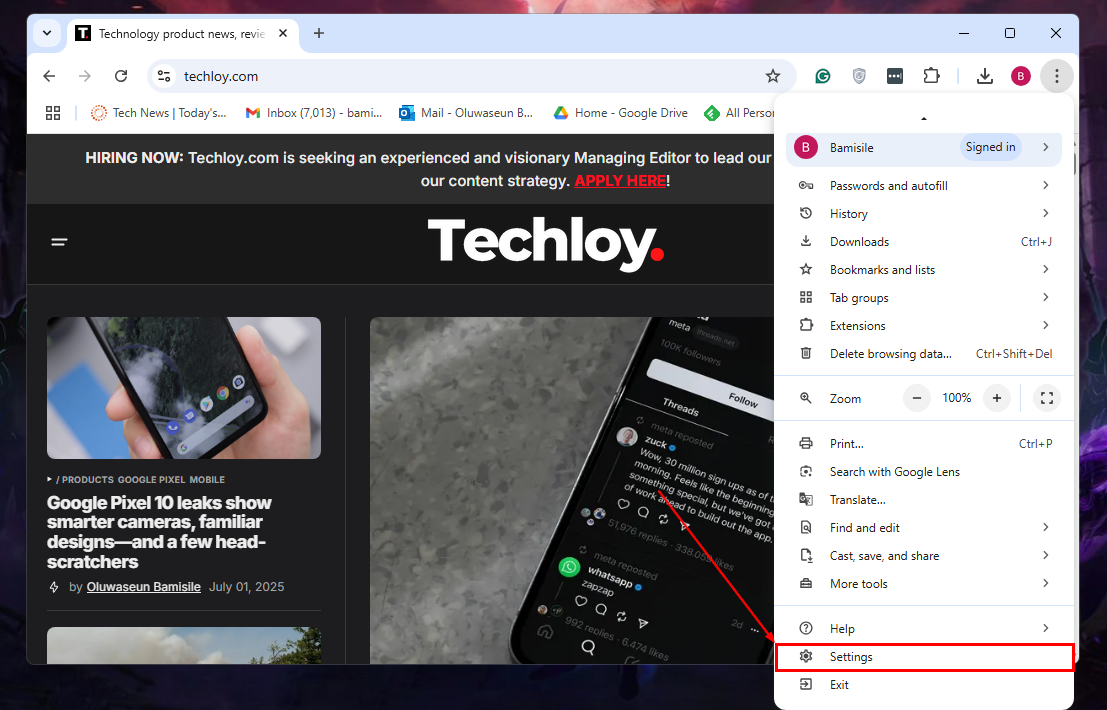This screenshot has height=710, width=1107.
Task: Click the forward navigation arrow
Action: click(85, 76)
